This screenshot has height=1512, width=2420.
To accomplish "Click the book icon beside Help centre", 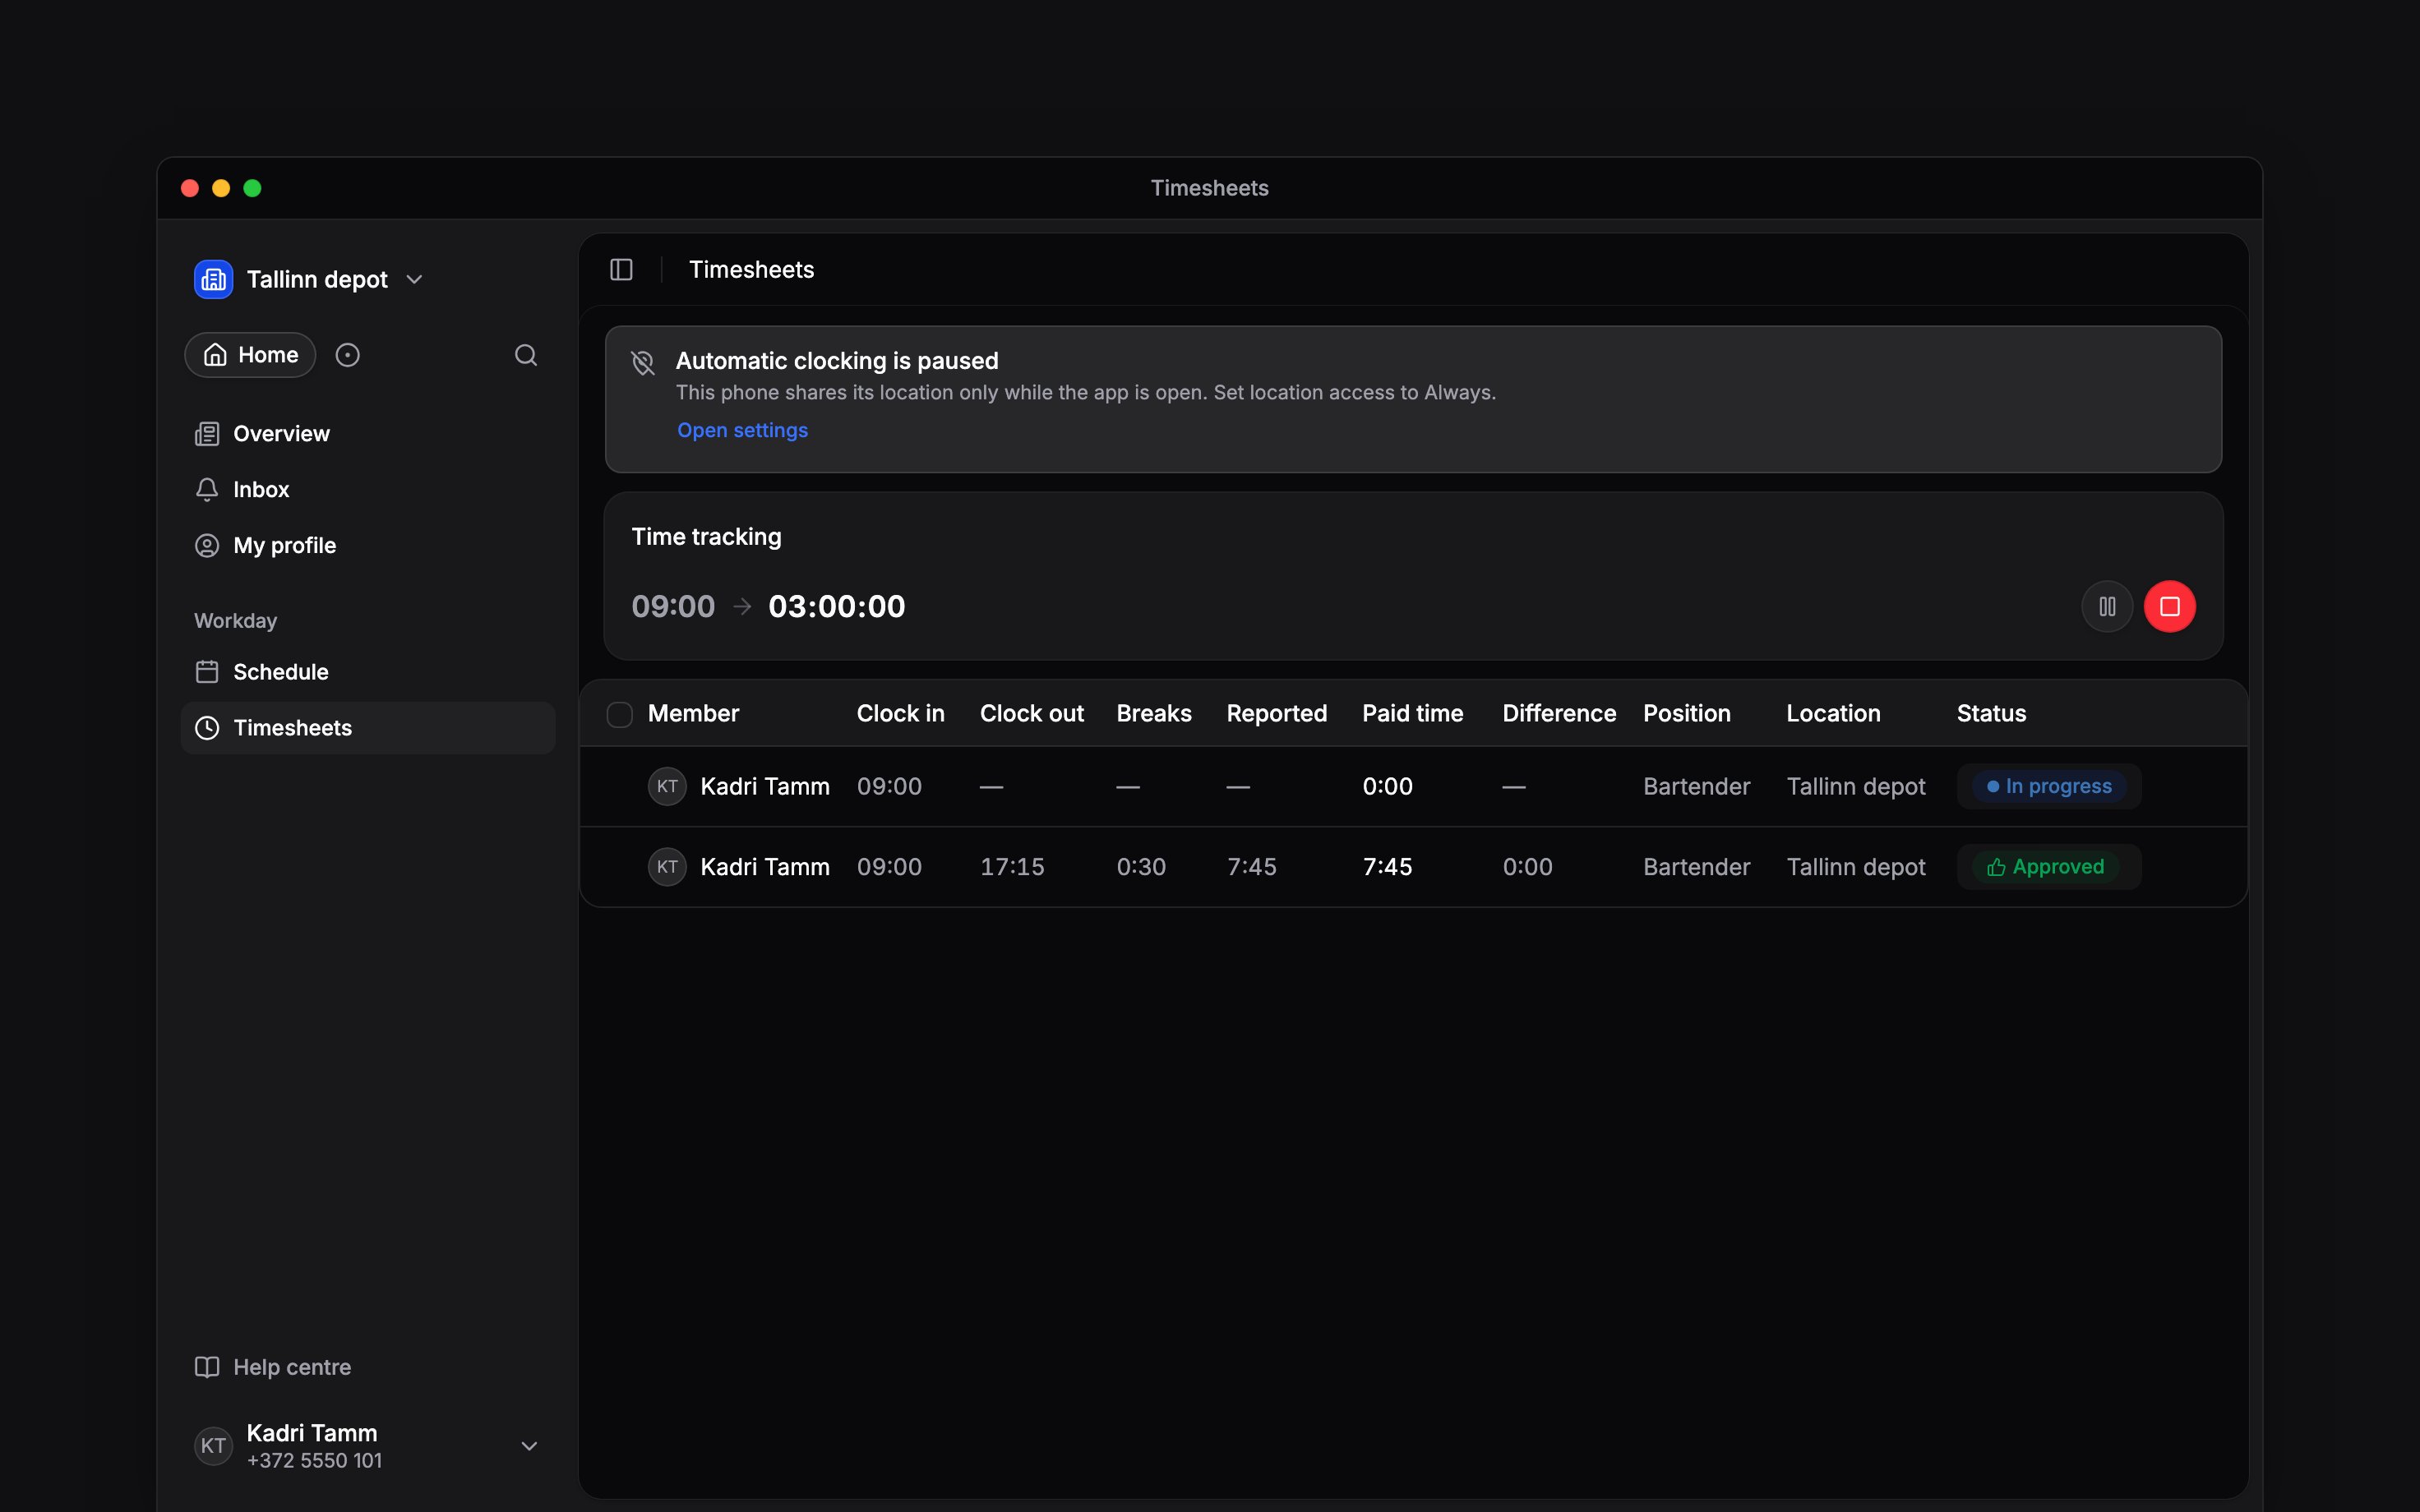I will click(207, 1367).
